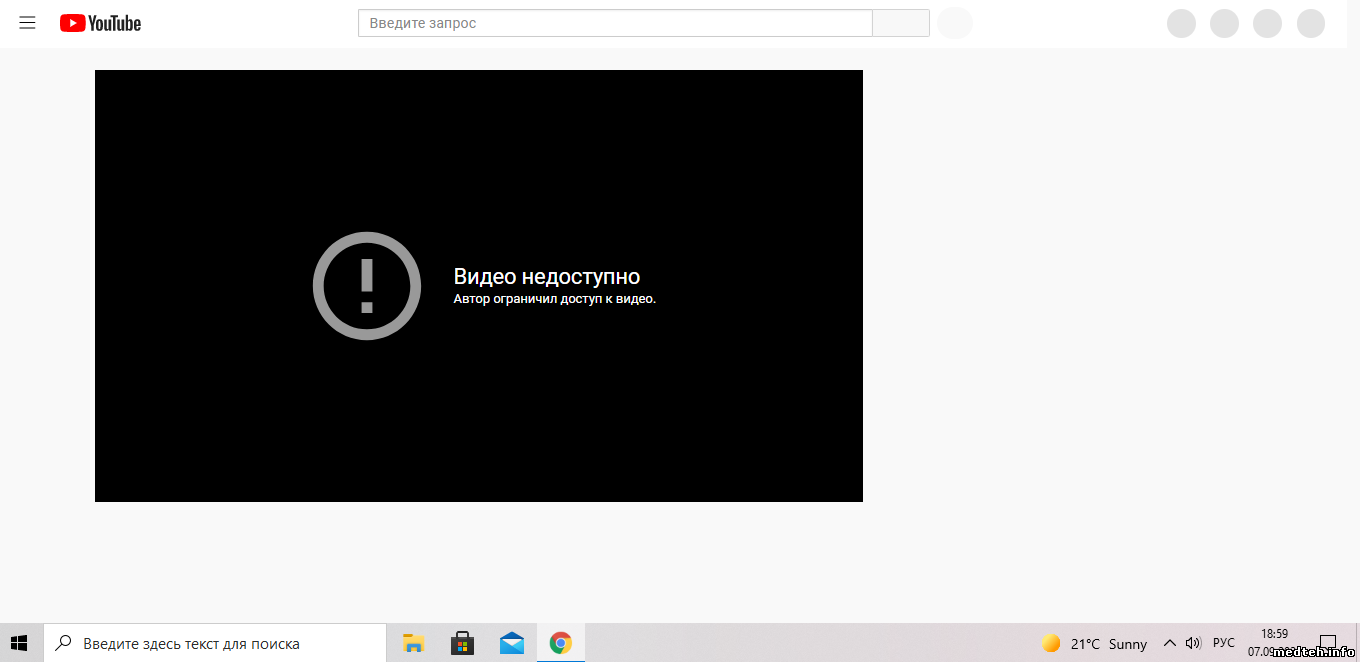Viewport: 1360px width, 662px height.
Task: Click the last round icon in top-right header
Action: 1310,23
